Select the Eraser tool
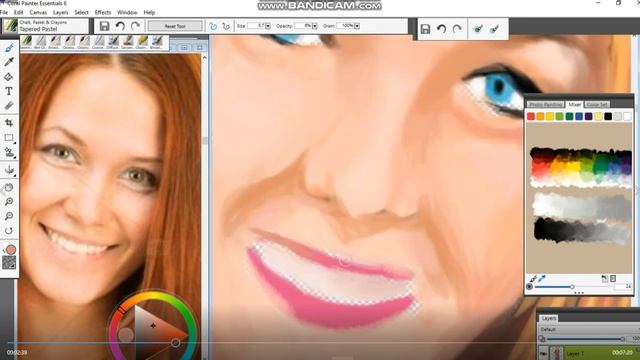640x360 pixels. click(9, 106)
